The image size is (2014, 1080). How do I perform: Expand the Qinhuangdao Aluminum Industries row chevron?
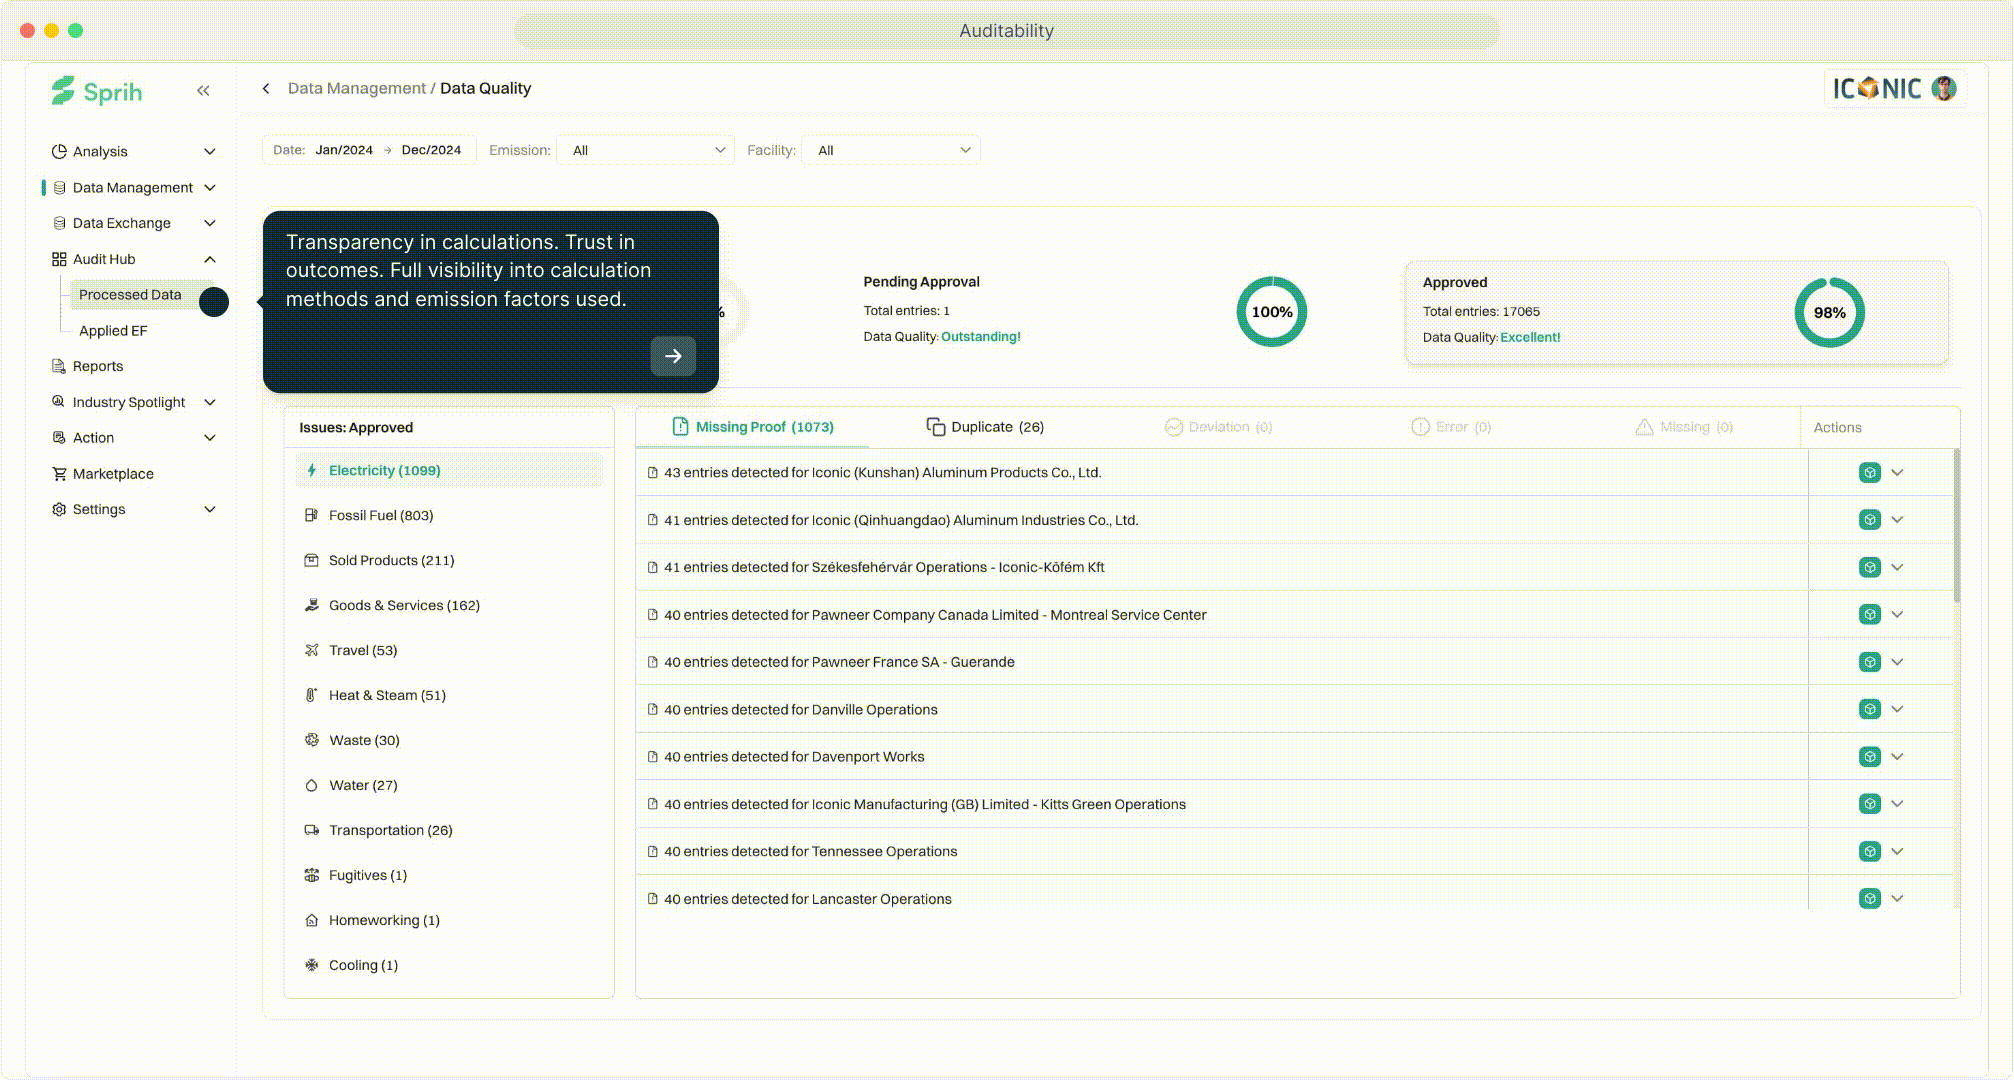pos(1897,520)
